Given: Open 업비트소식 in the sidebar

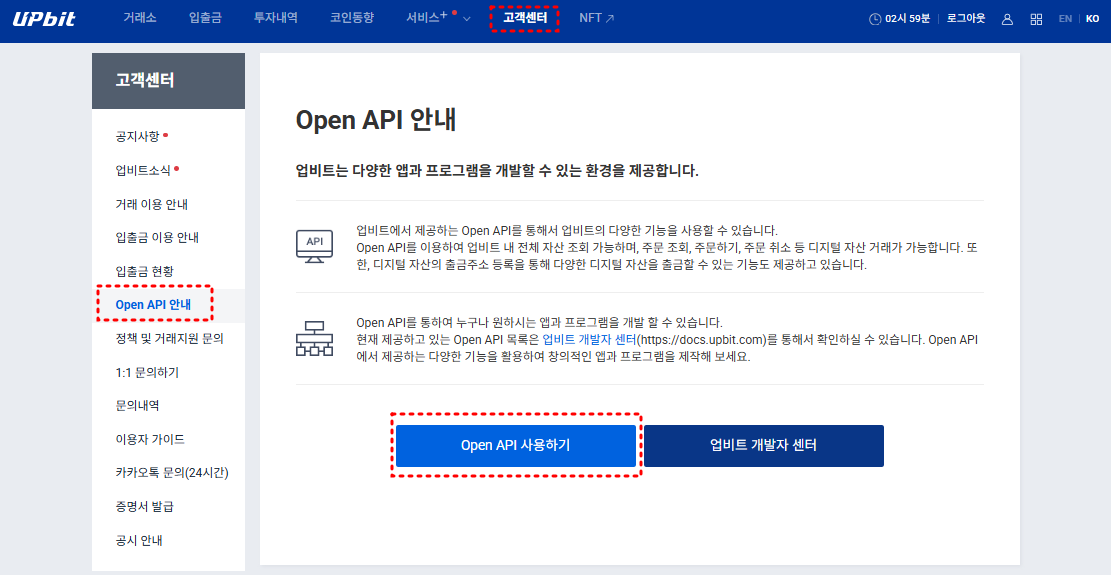Looking at the screenshot, I should click(x=143, y=171).
